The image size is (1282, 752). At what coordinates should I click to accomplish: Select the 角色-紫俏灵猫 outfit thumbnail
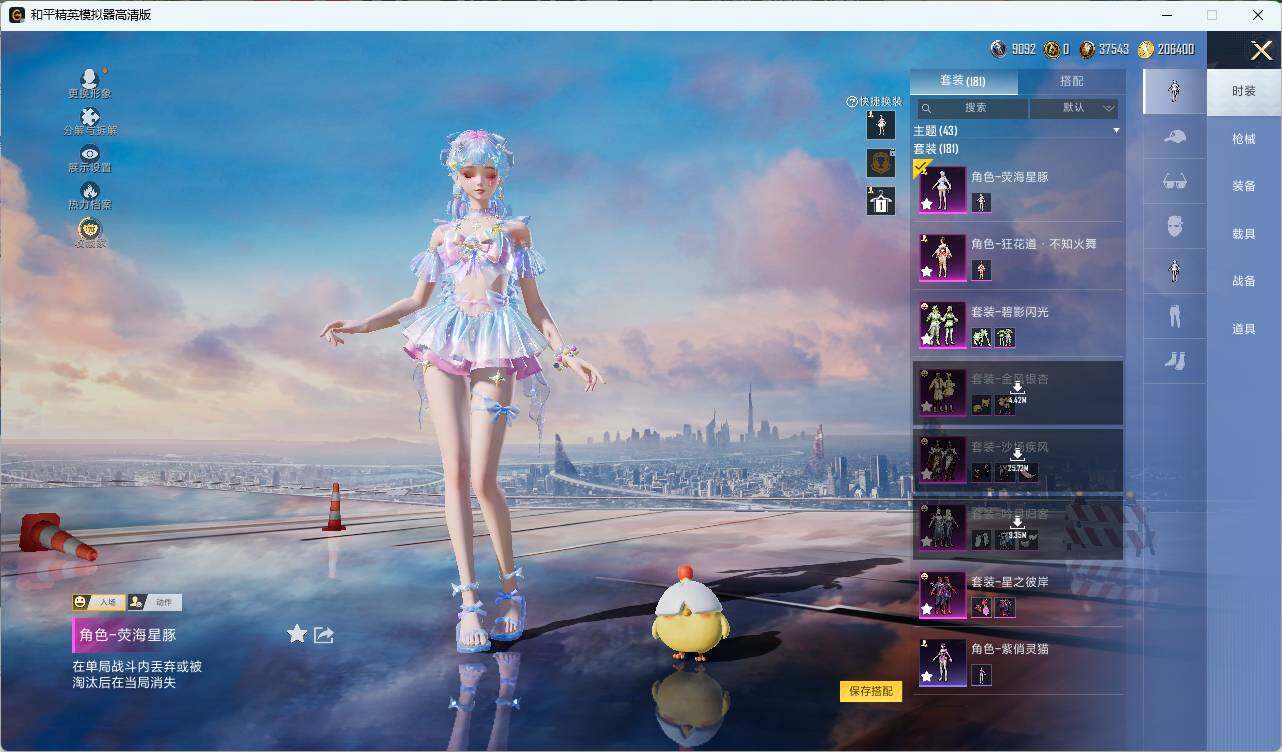pyautogui.click(x=942, y=663)
